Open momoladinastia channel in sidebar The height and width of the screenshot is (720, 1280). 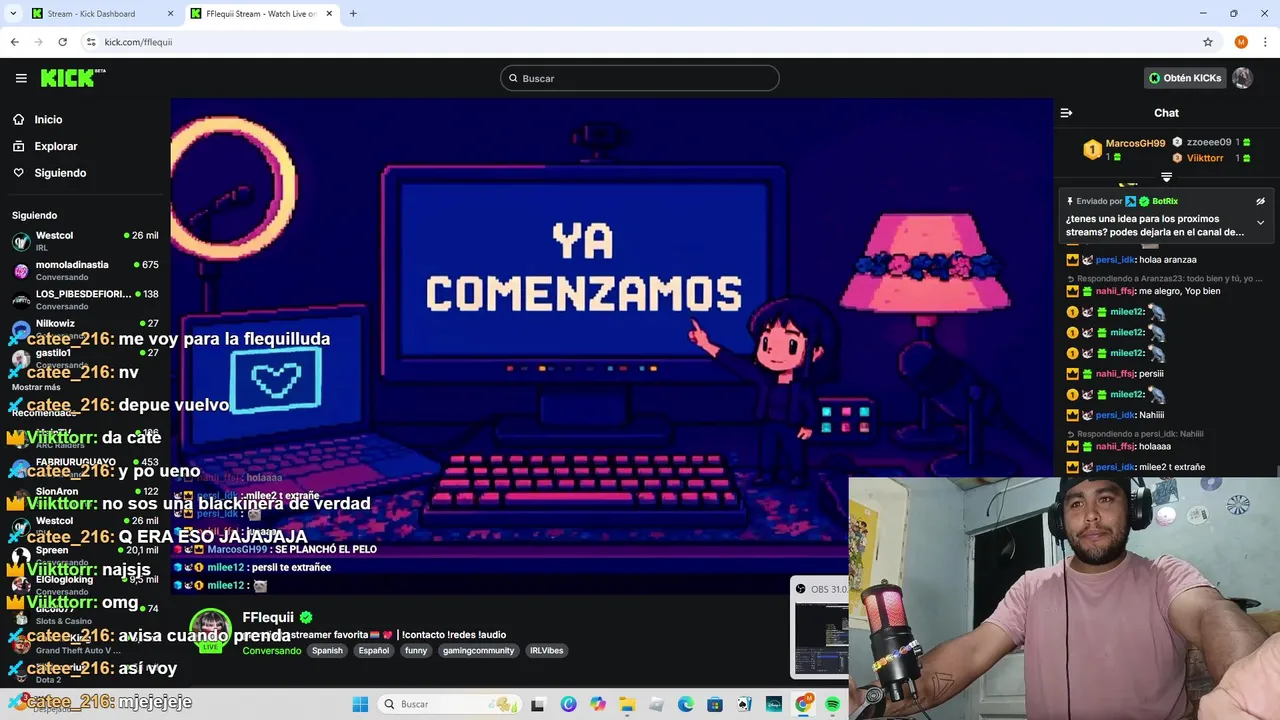click(x=85, y=270)
